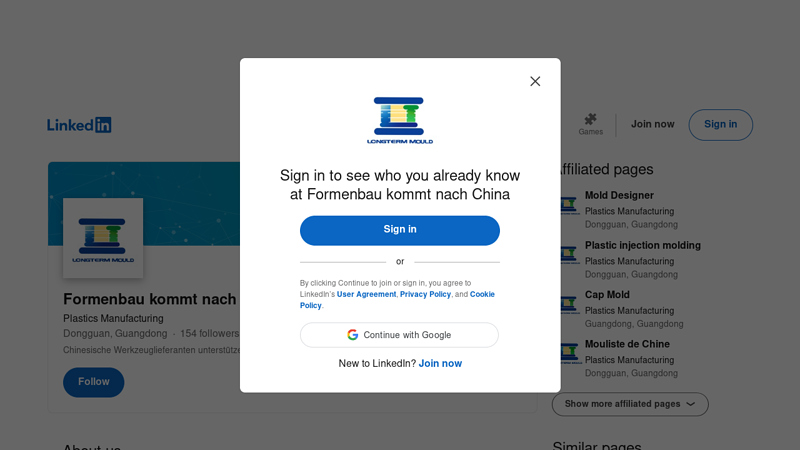Click outlined Sign in button in header

pyautogui.click(x=720, y=124)
